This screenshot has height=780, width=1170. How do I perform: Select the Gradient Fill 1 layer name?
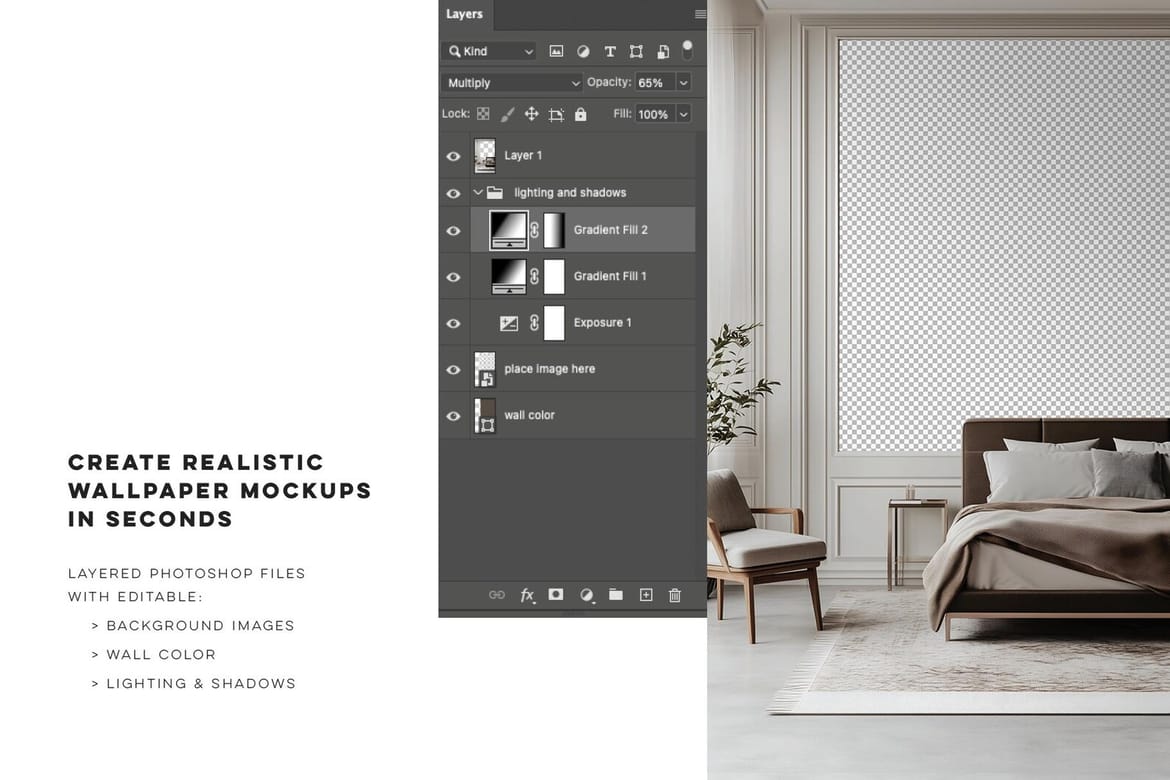tap(610, 276)
